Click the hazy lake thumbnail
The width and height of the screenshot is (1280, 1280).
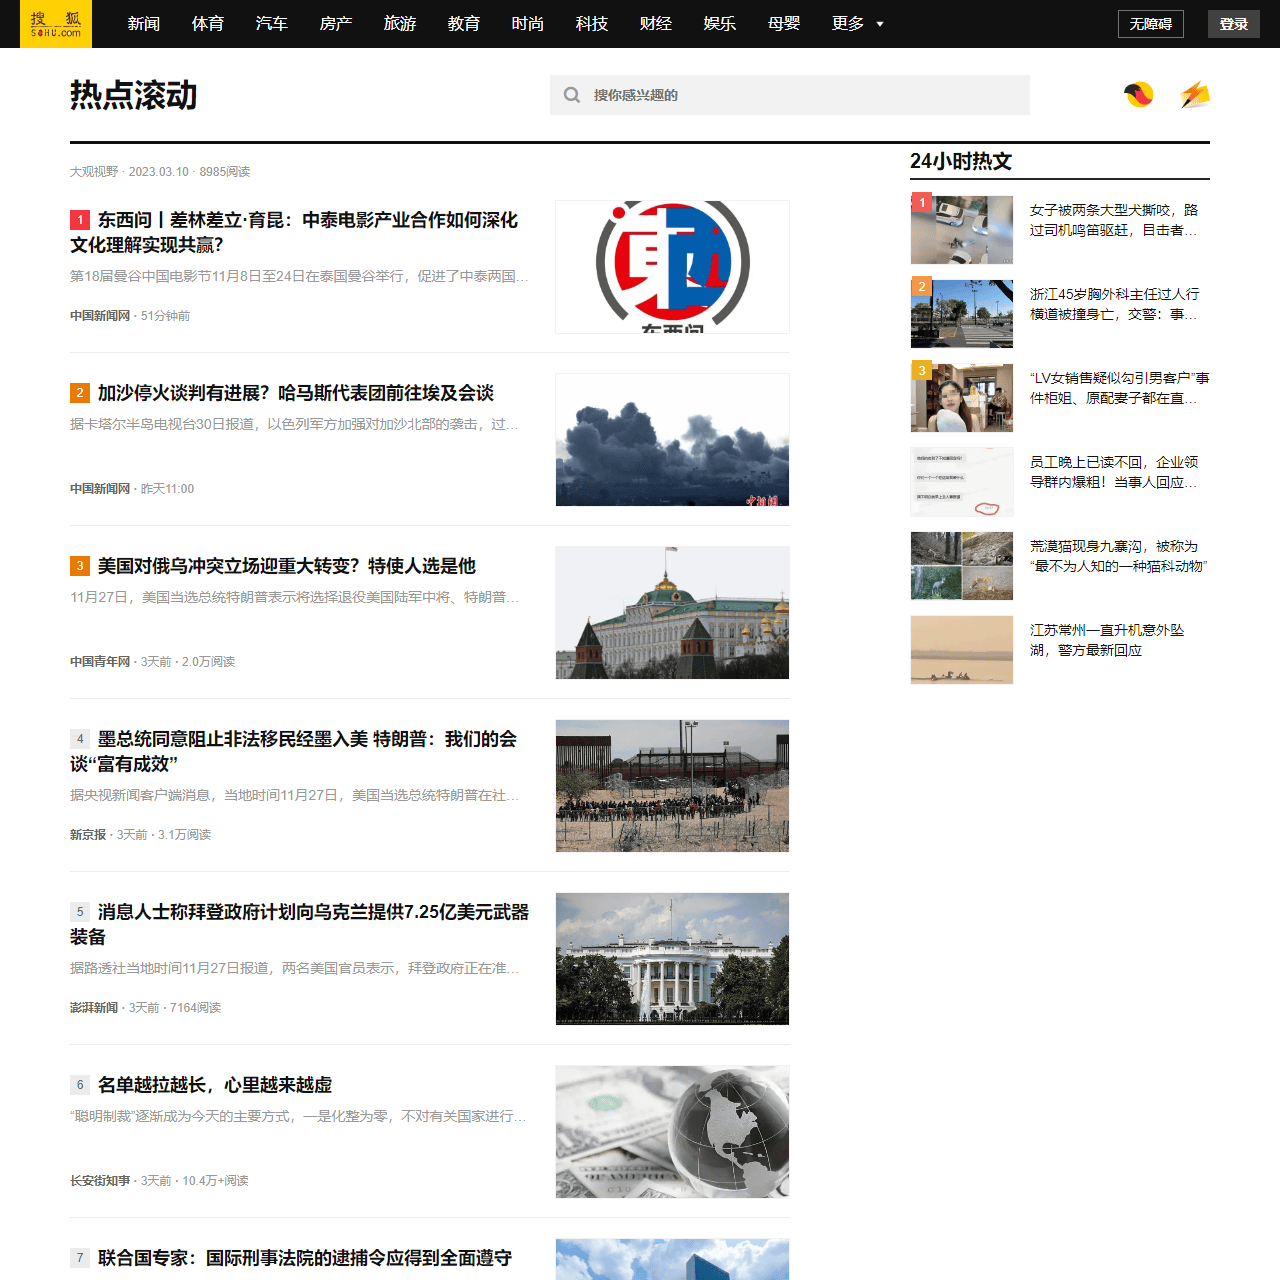[x=962, y=650]
